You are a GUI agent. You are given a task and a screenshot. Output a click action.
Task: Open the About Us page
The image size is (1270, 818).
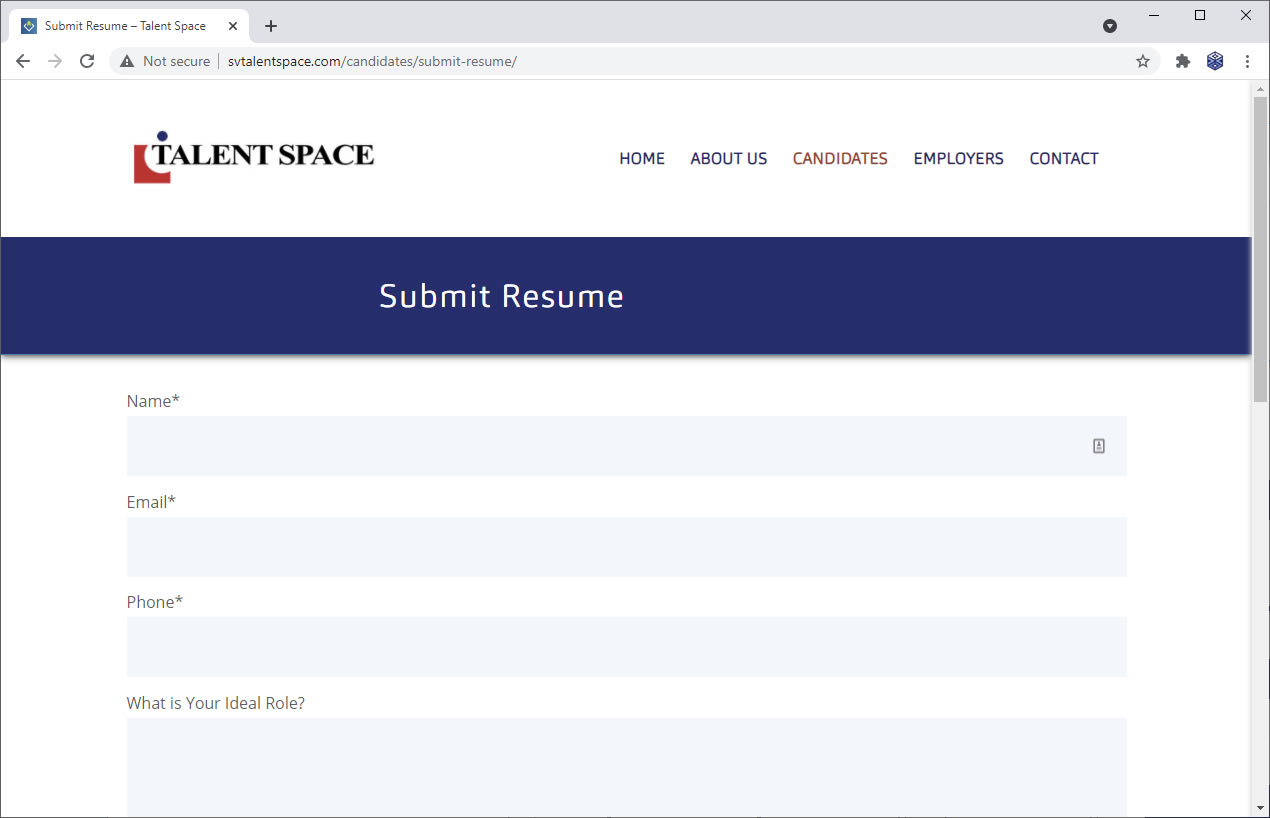tap(728, 158)
